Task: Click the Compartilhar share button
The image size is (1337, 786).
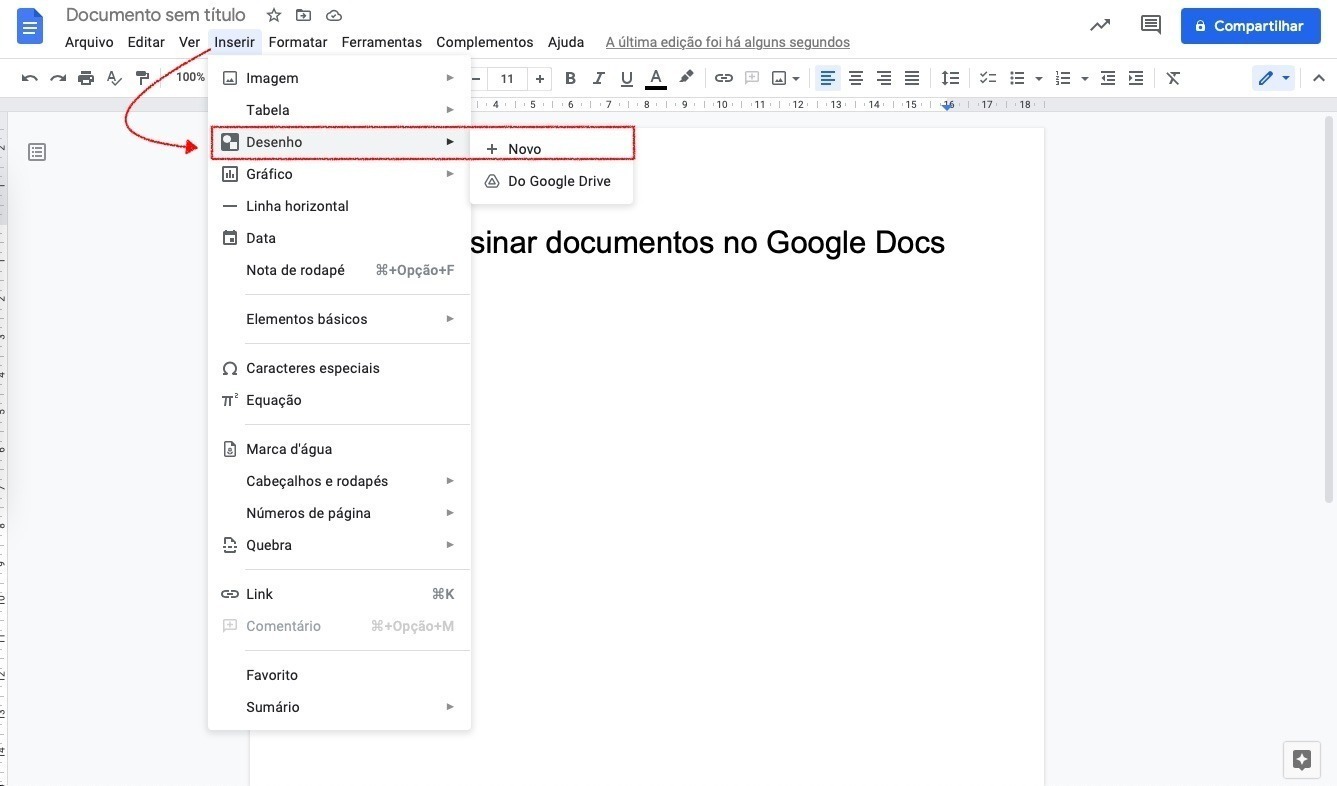Action: point(1250,26)
